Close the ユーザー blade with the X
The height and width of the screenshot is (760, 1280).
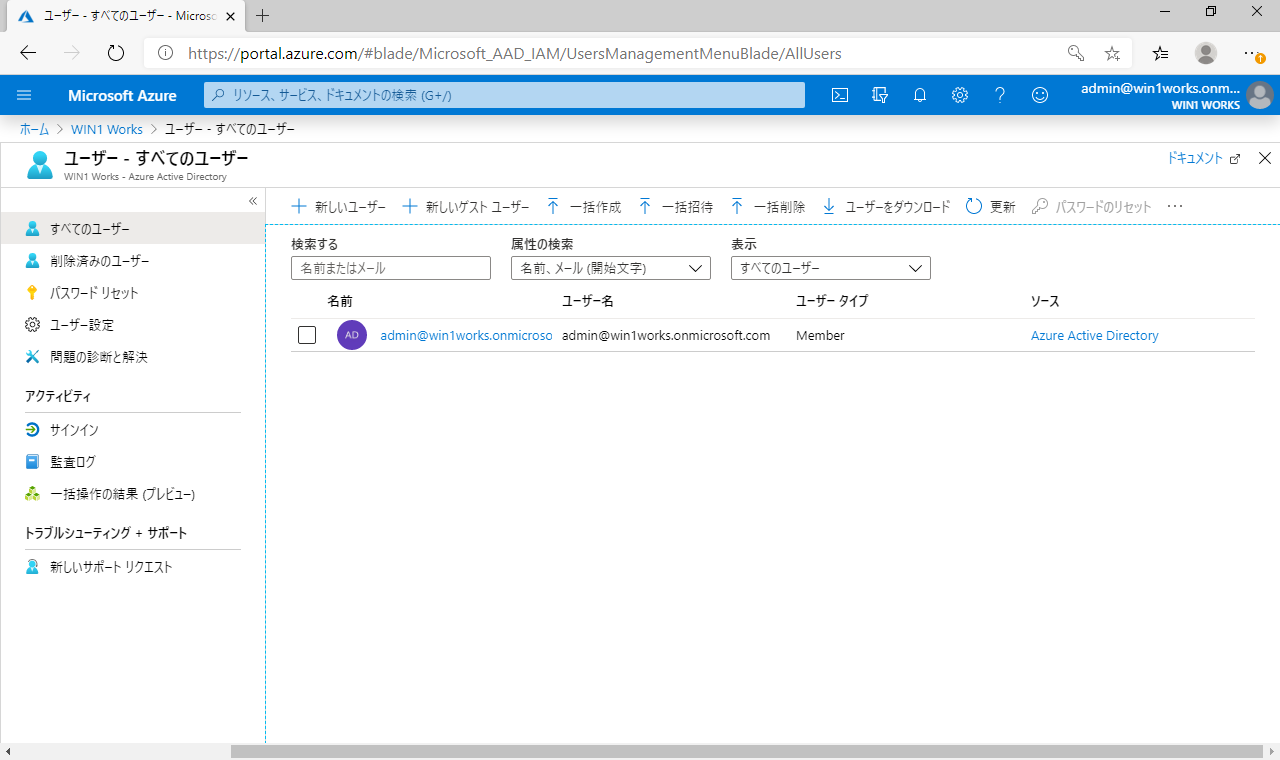coord(1264,158)
